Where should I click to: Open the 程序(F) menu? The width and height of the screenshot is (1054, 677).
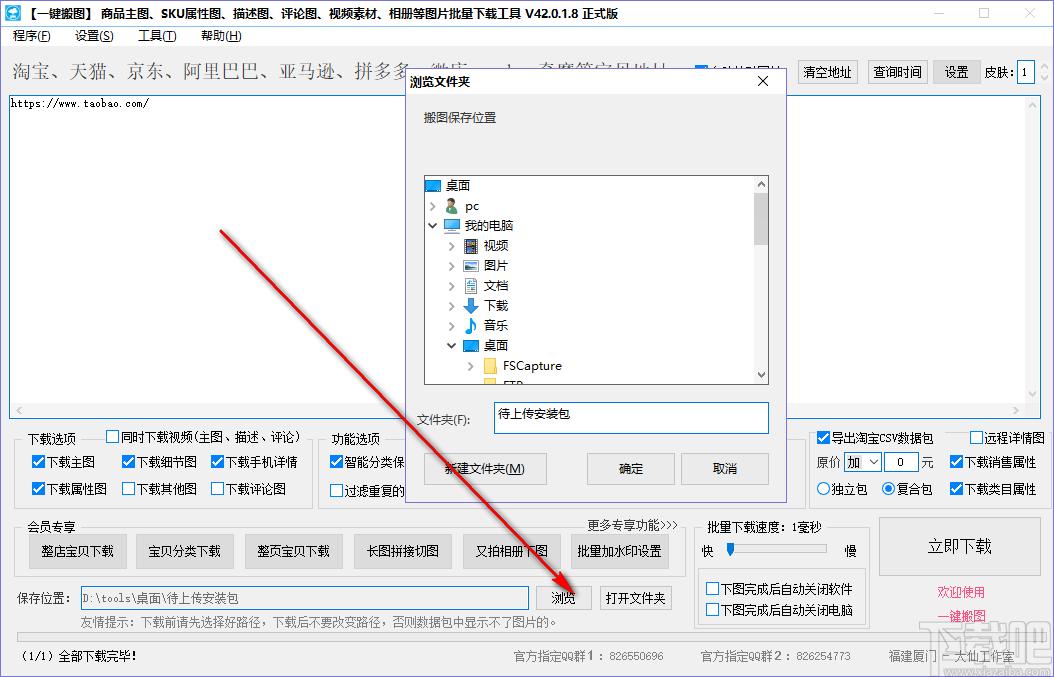[32, 36]
